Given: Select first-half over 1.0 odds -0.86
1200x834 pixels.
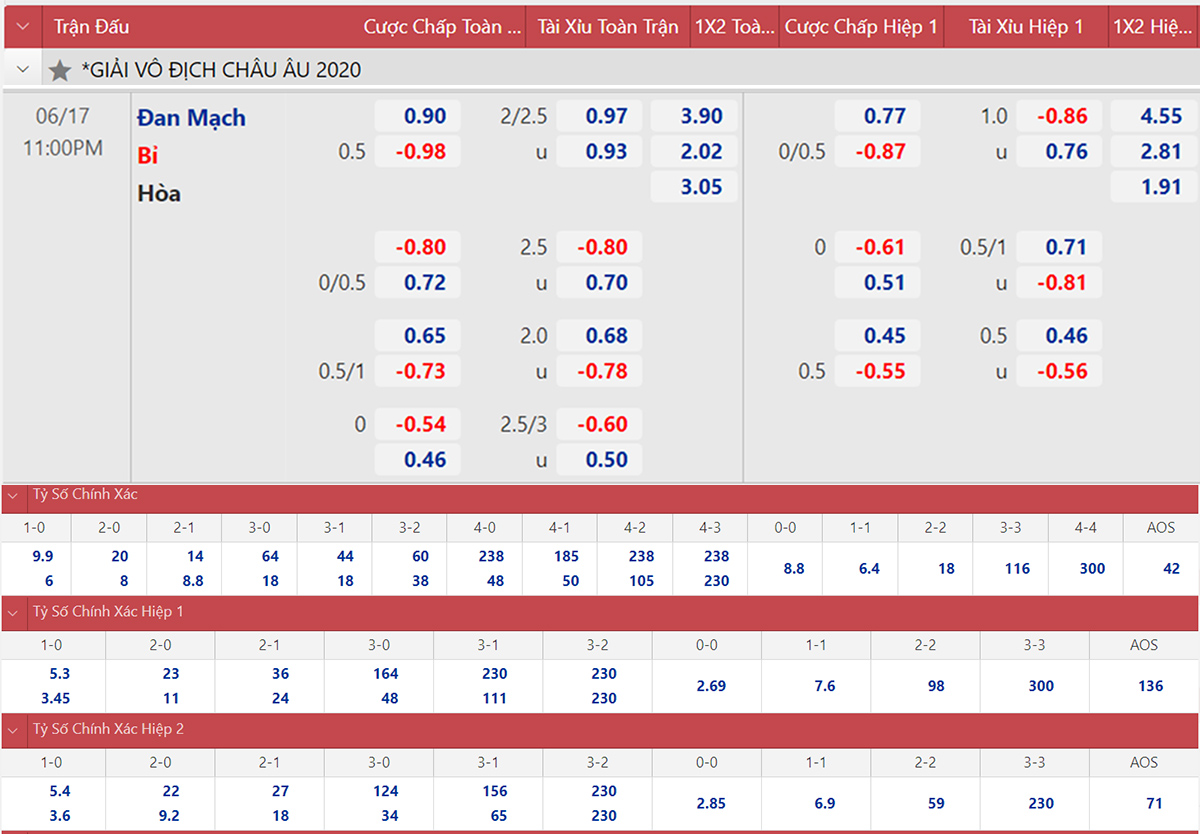Looking at the screenshot, I should (x=1061, y=116).
